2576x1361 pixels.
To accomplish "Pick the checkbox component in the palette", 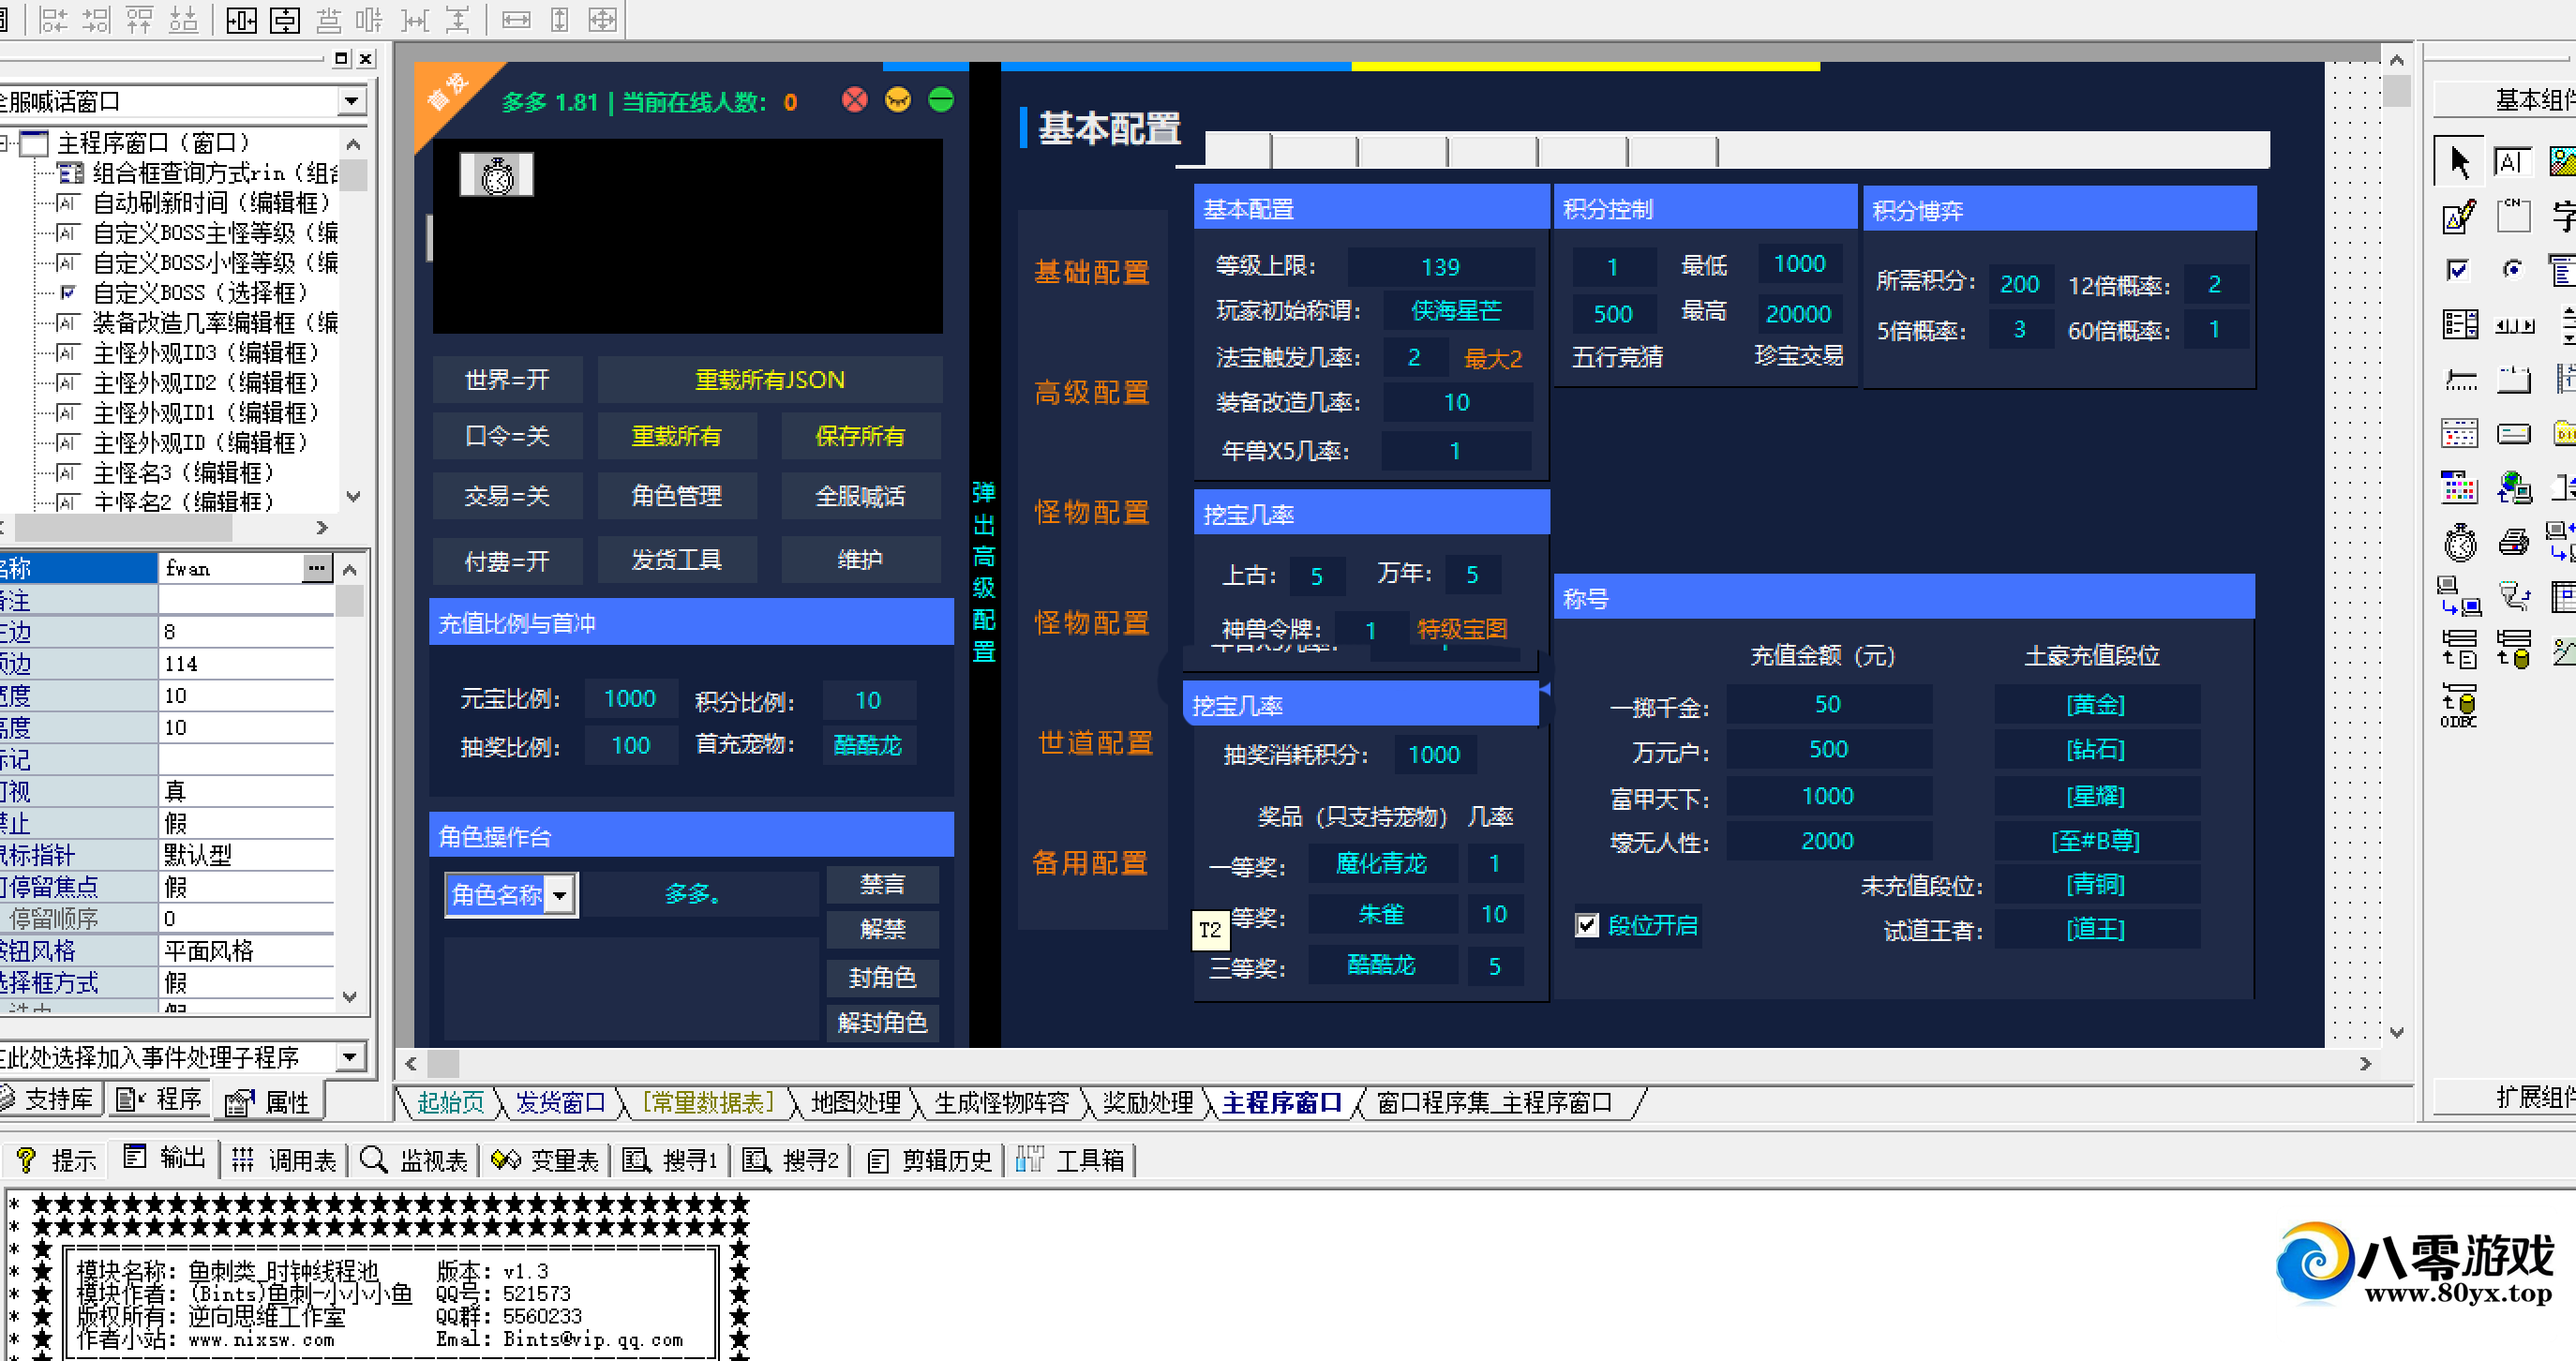I will pyautogui.click(x=2459, y=269).
